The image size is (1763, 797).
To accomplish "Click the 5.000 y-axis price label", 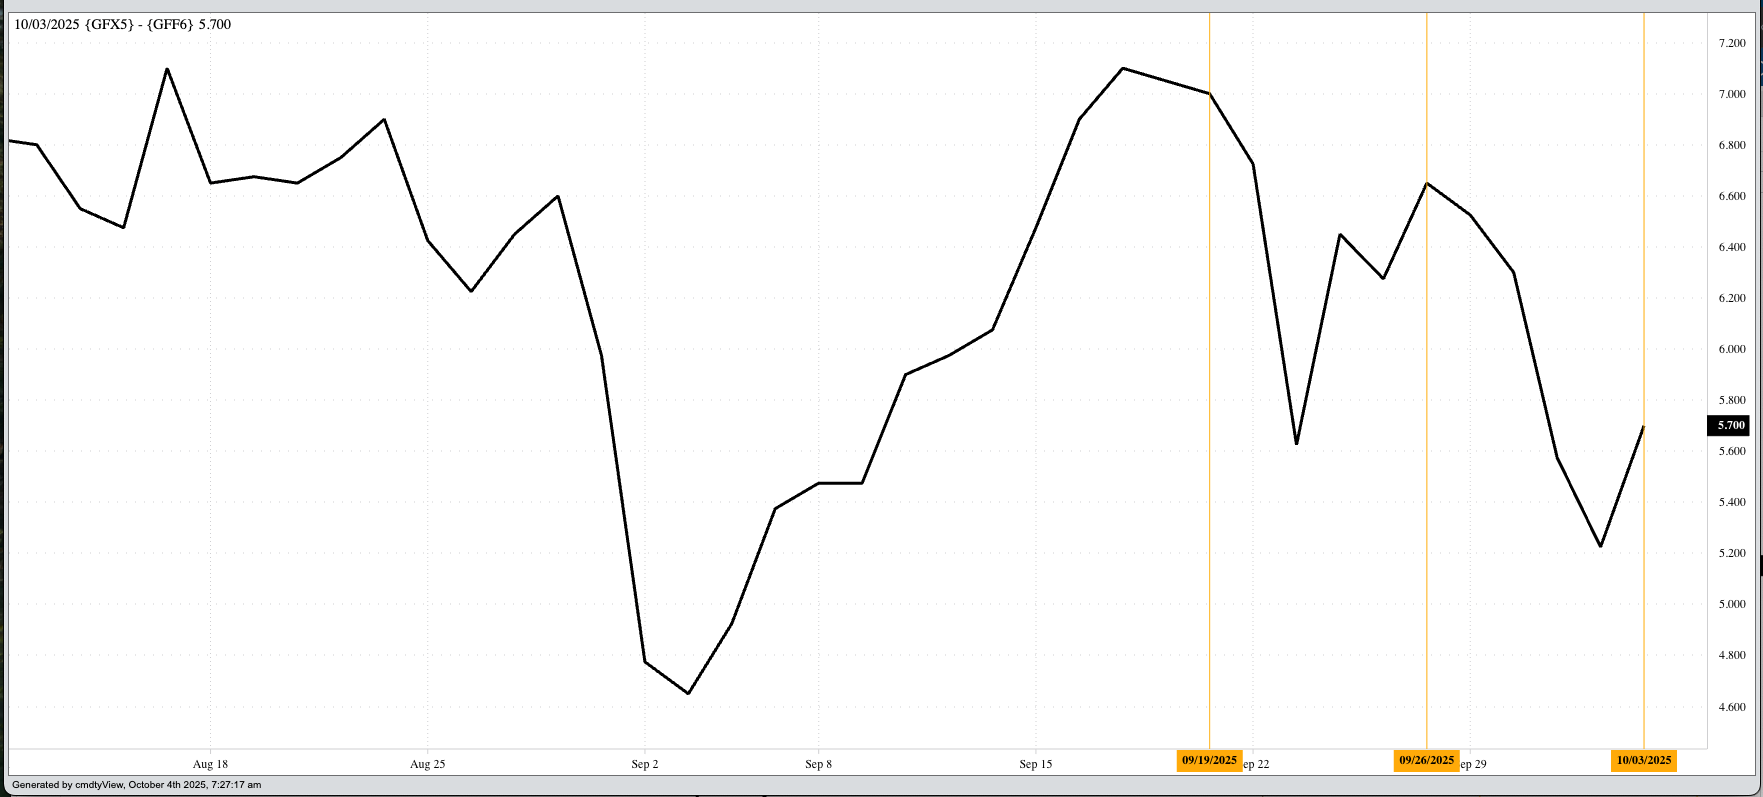I will (x=1732, y=604).
